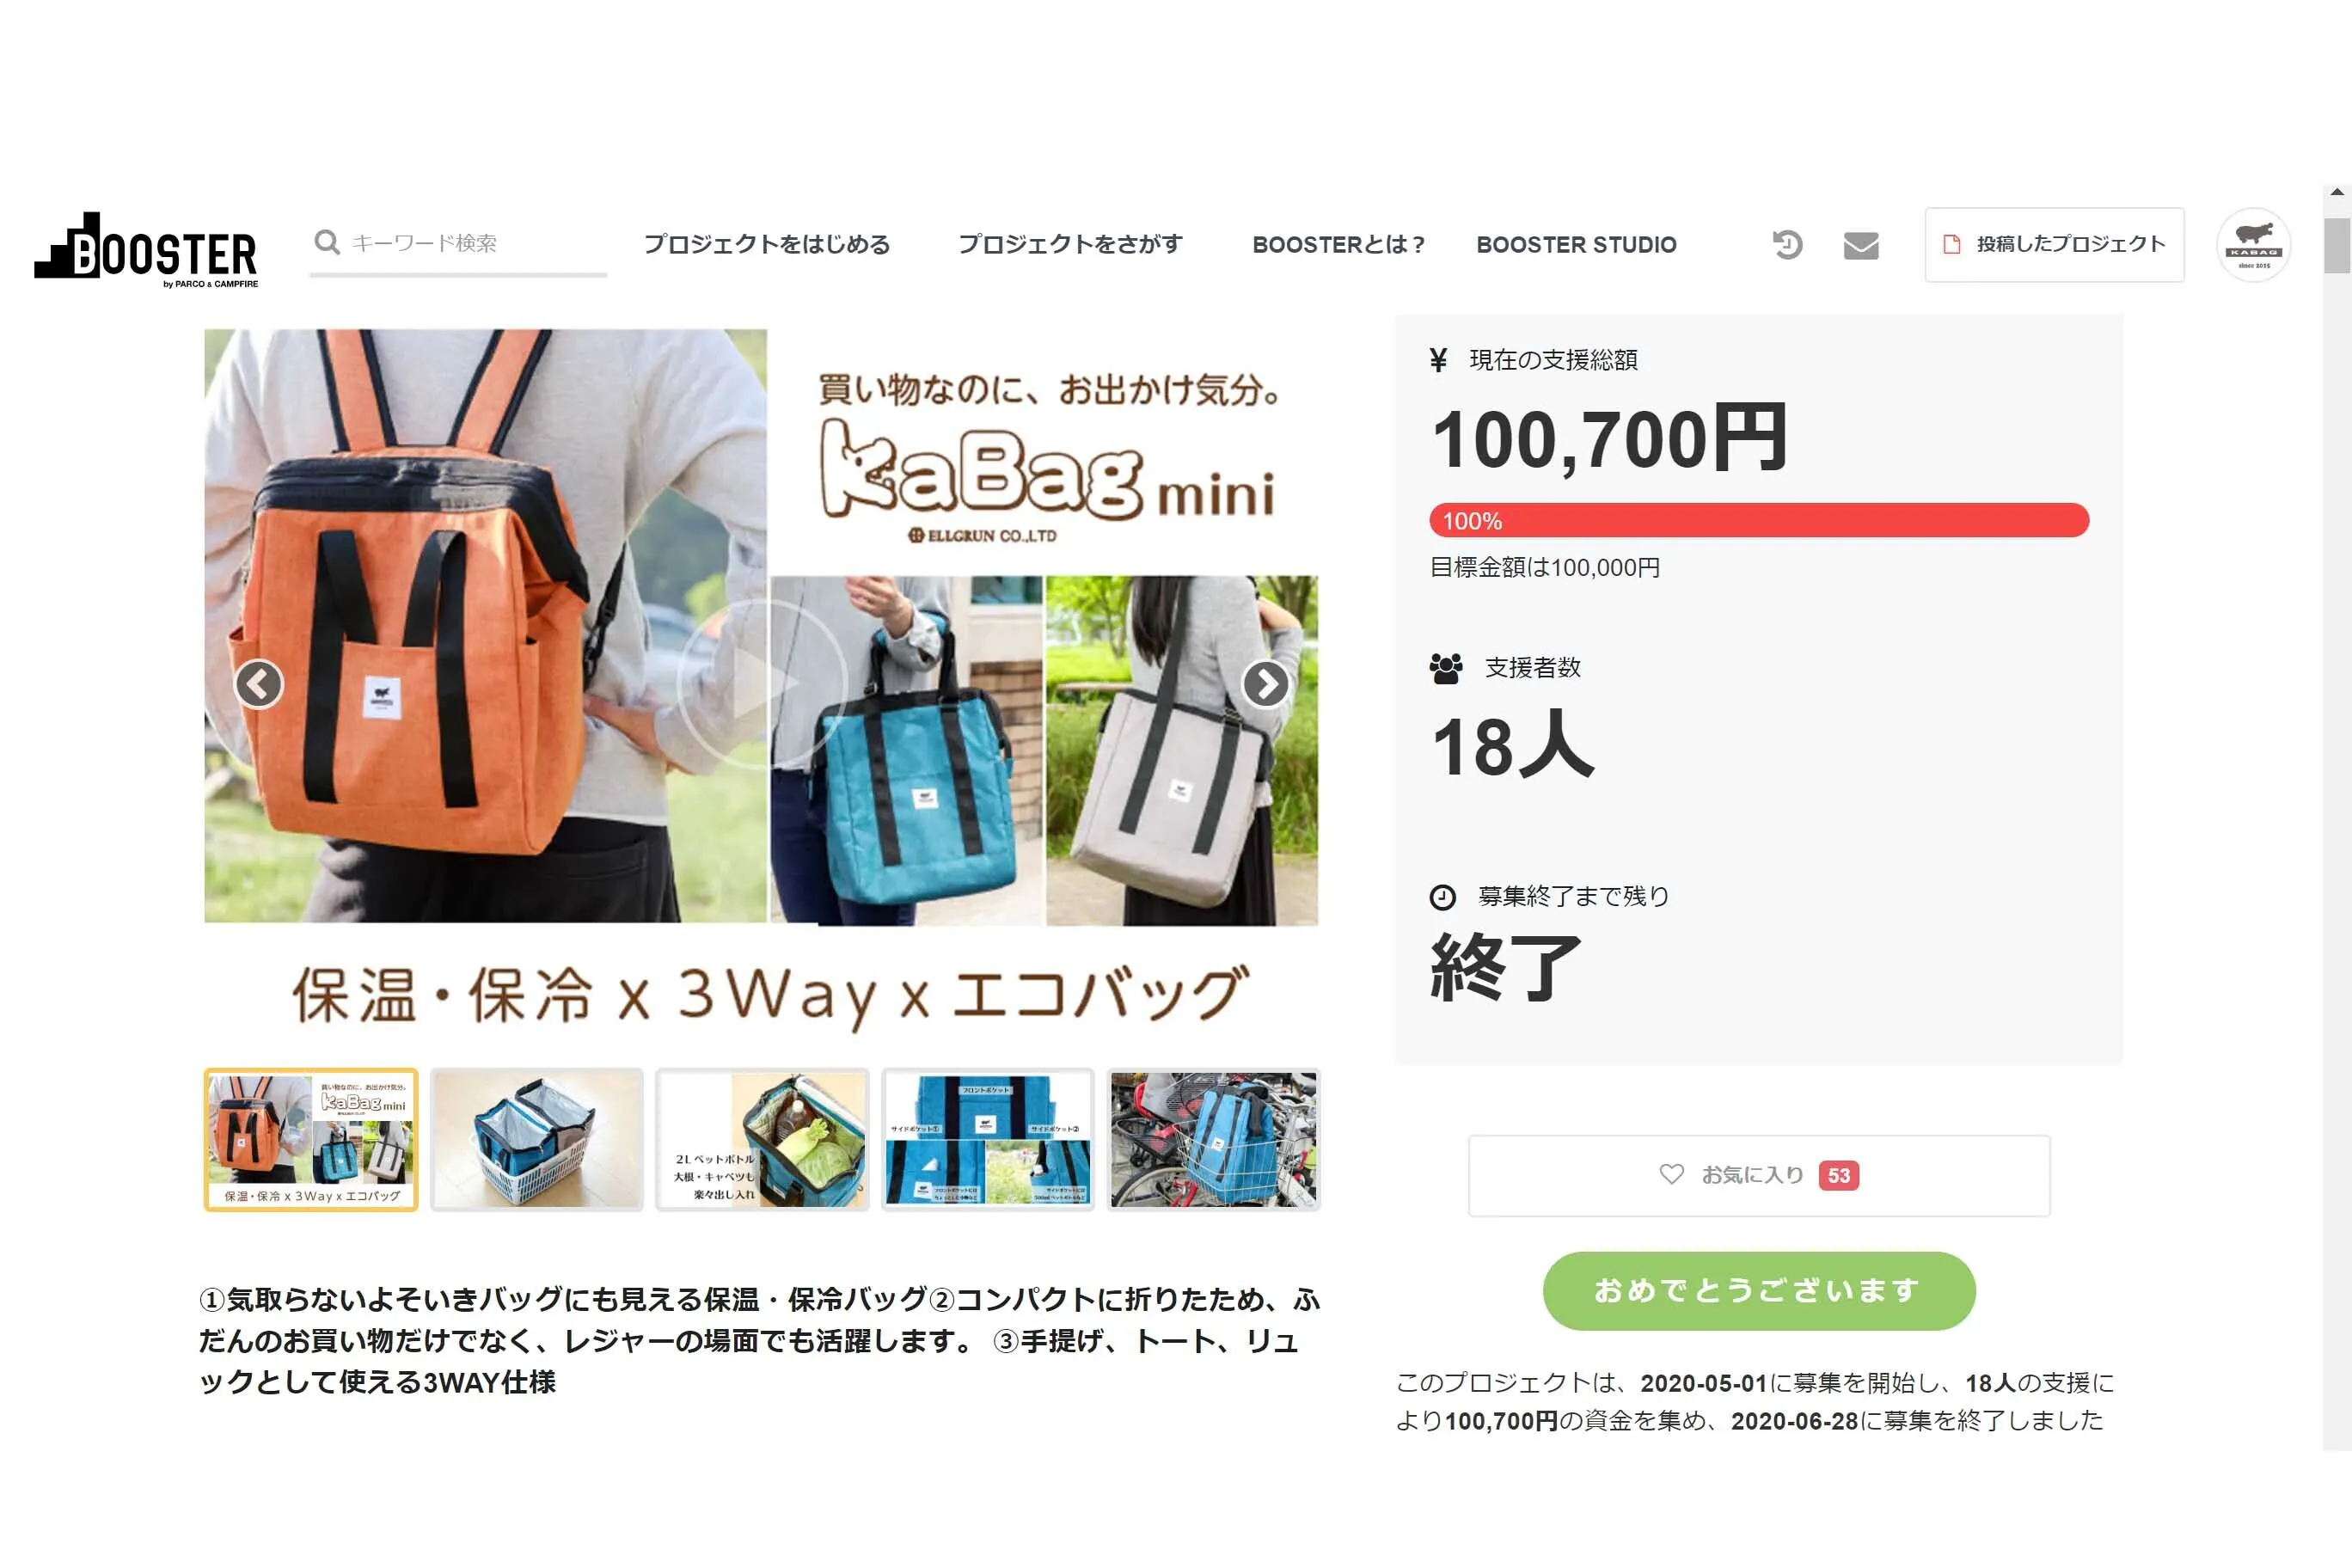Open the history clock icon
This screenshot has width=2352, height=1568.
1787,244
